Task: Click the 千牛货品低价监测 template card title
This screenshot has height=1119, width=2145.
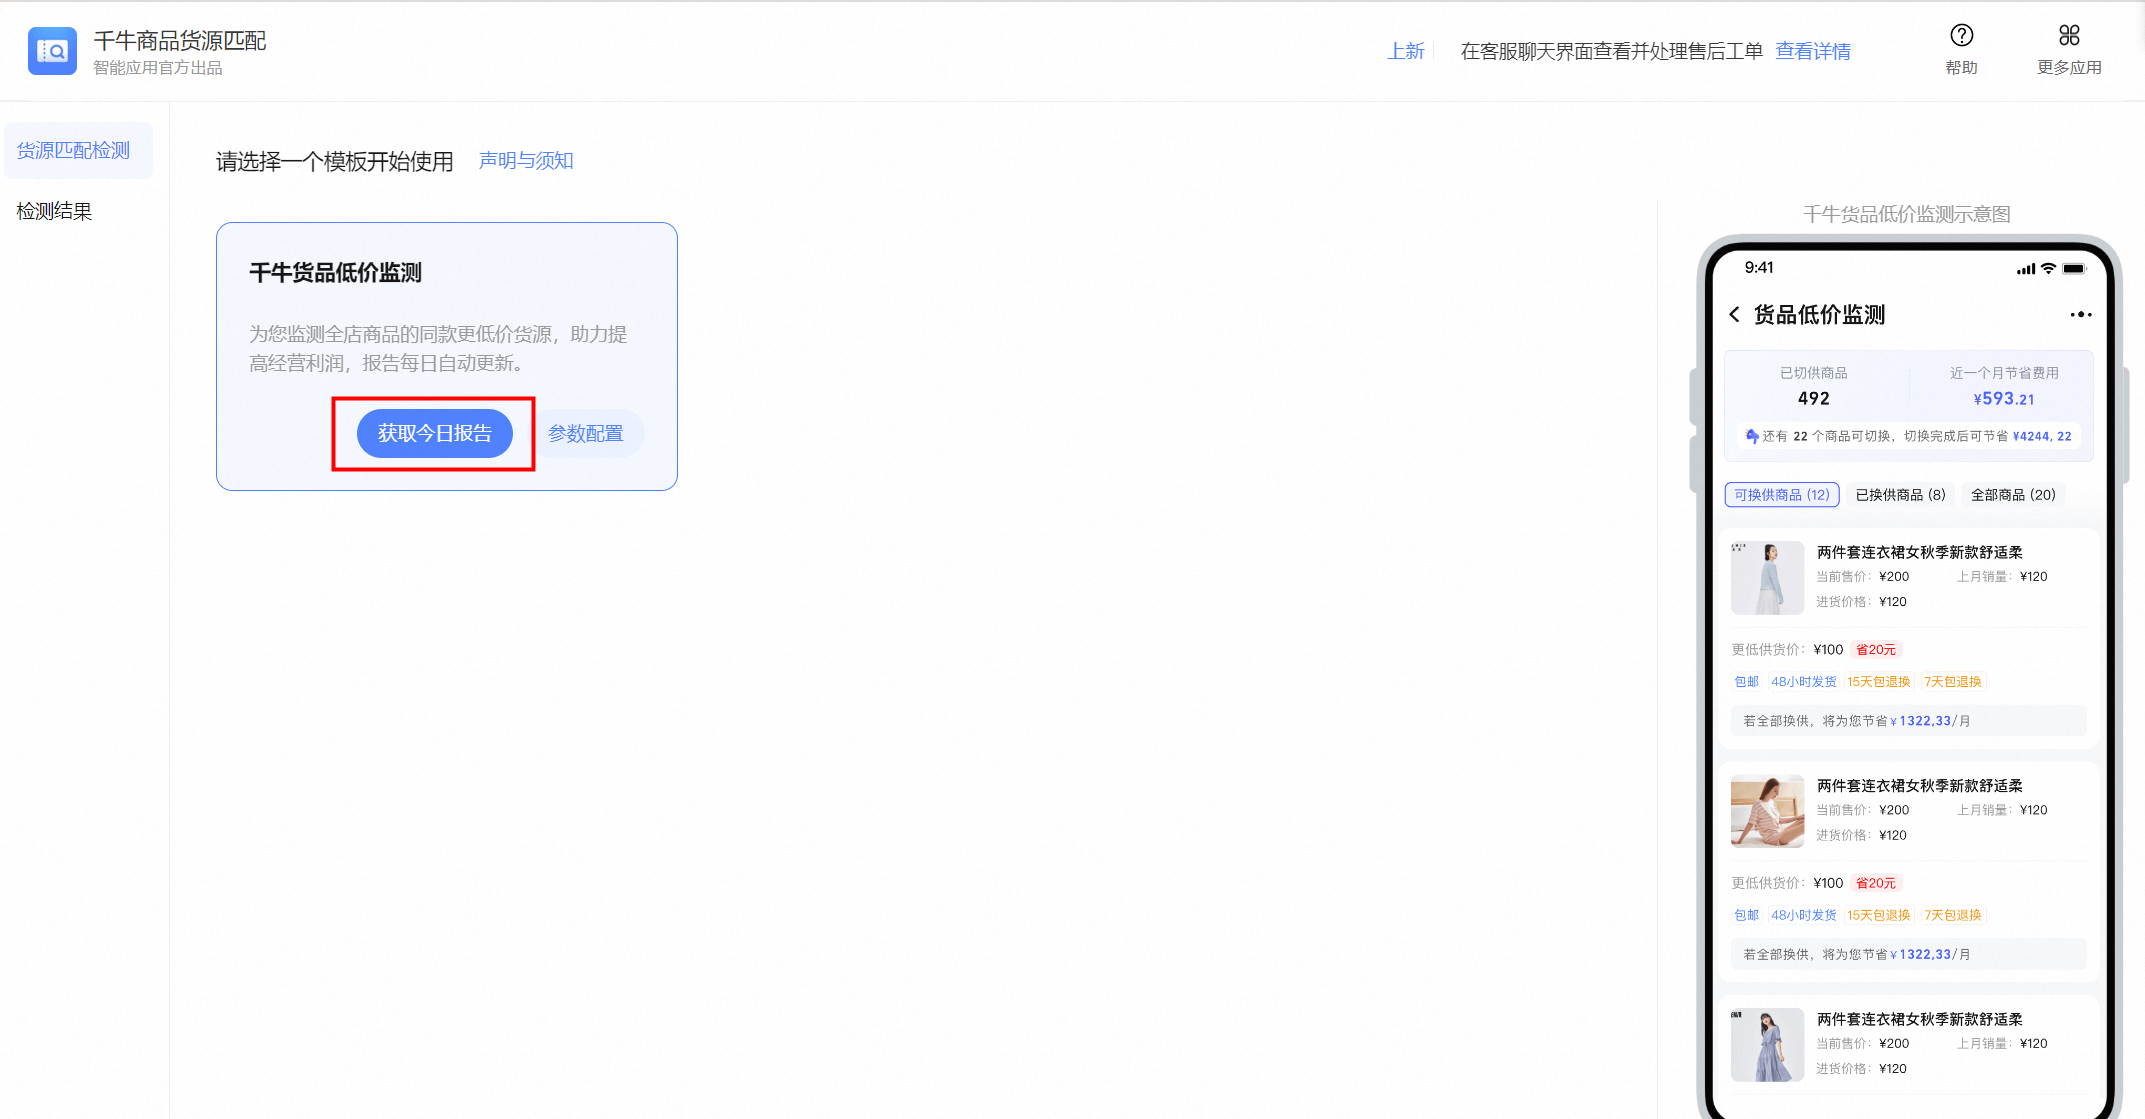Action: 335,272
